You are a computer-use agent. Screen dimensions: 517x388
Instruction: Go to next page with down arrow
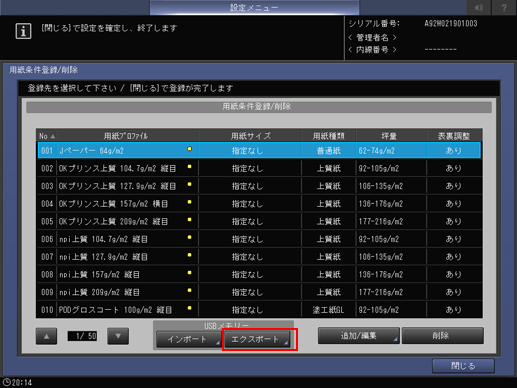[x=118, y=336]
